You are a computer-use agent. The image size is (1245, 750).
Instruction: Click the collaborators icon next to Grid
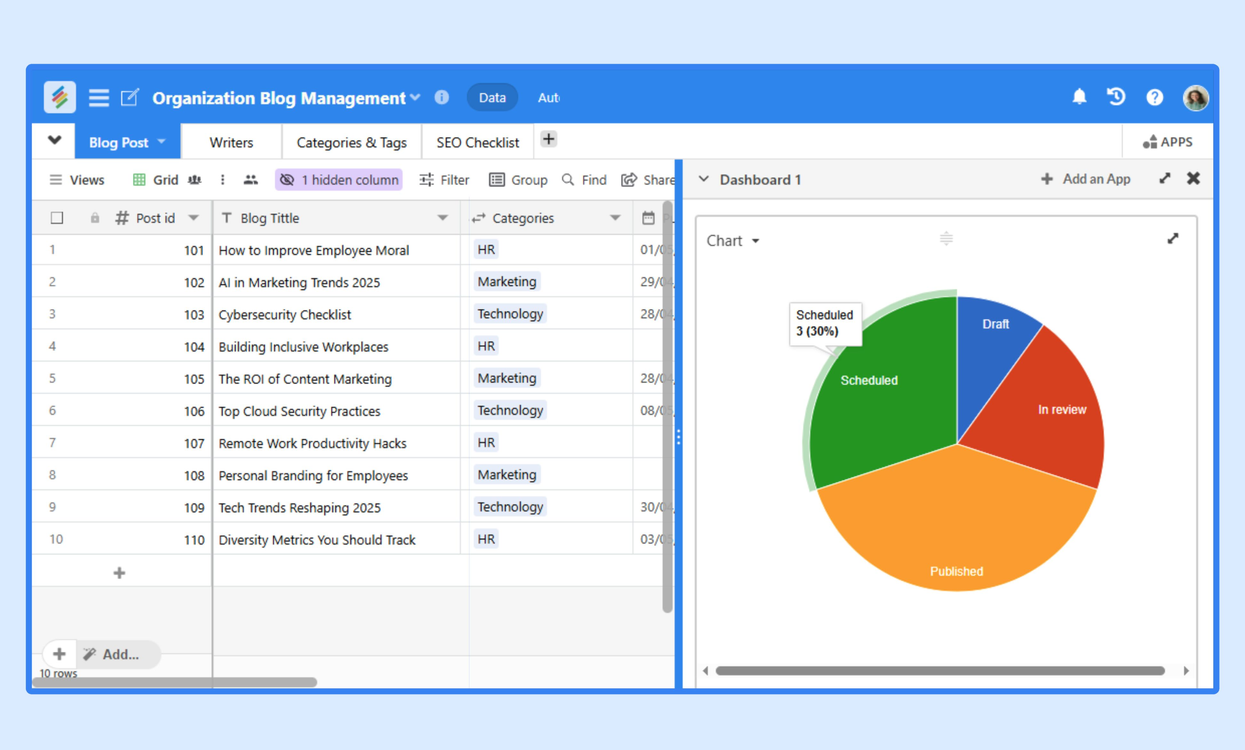pos(195,180)
